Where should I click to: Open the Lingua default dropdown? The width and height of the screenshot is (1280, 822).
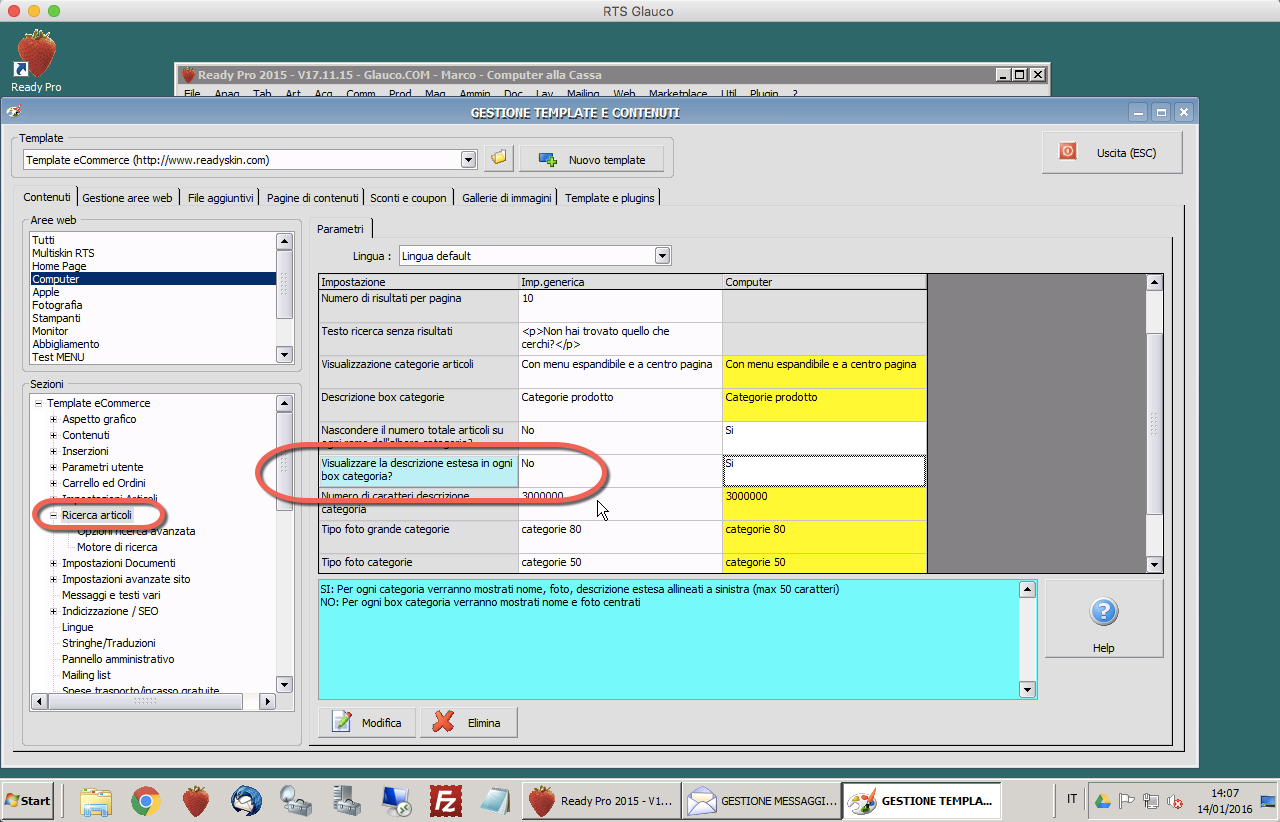662,256
